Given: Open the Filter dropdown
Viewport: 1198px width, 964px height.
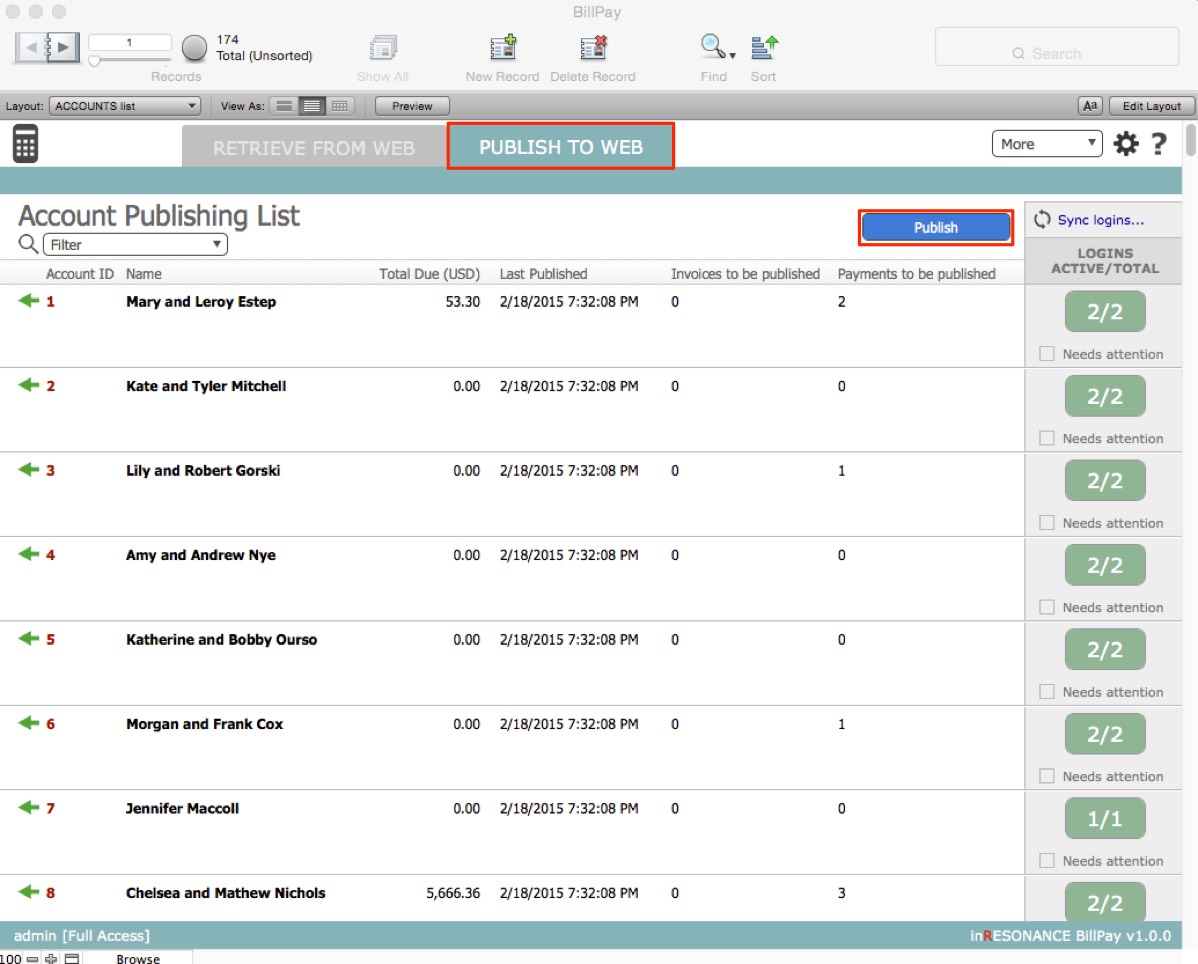Looking at the screenshot, I should tap(135, 245).
